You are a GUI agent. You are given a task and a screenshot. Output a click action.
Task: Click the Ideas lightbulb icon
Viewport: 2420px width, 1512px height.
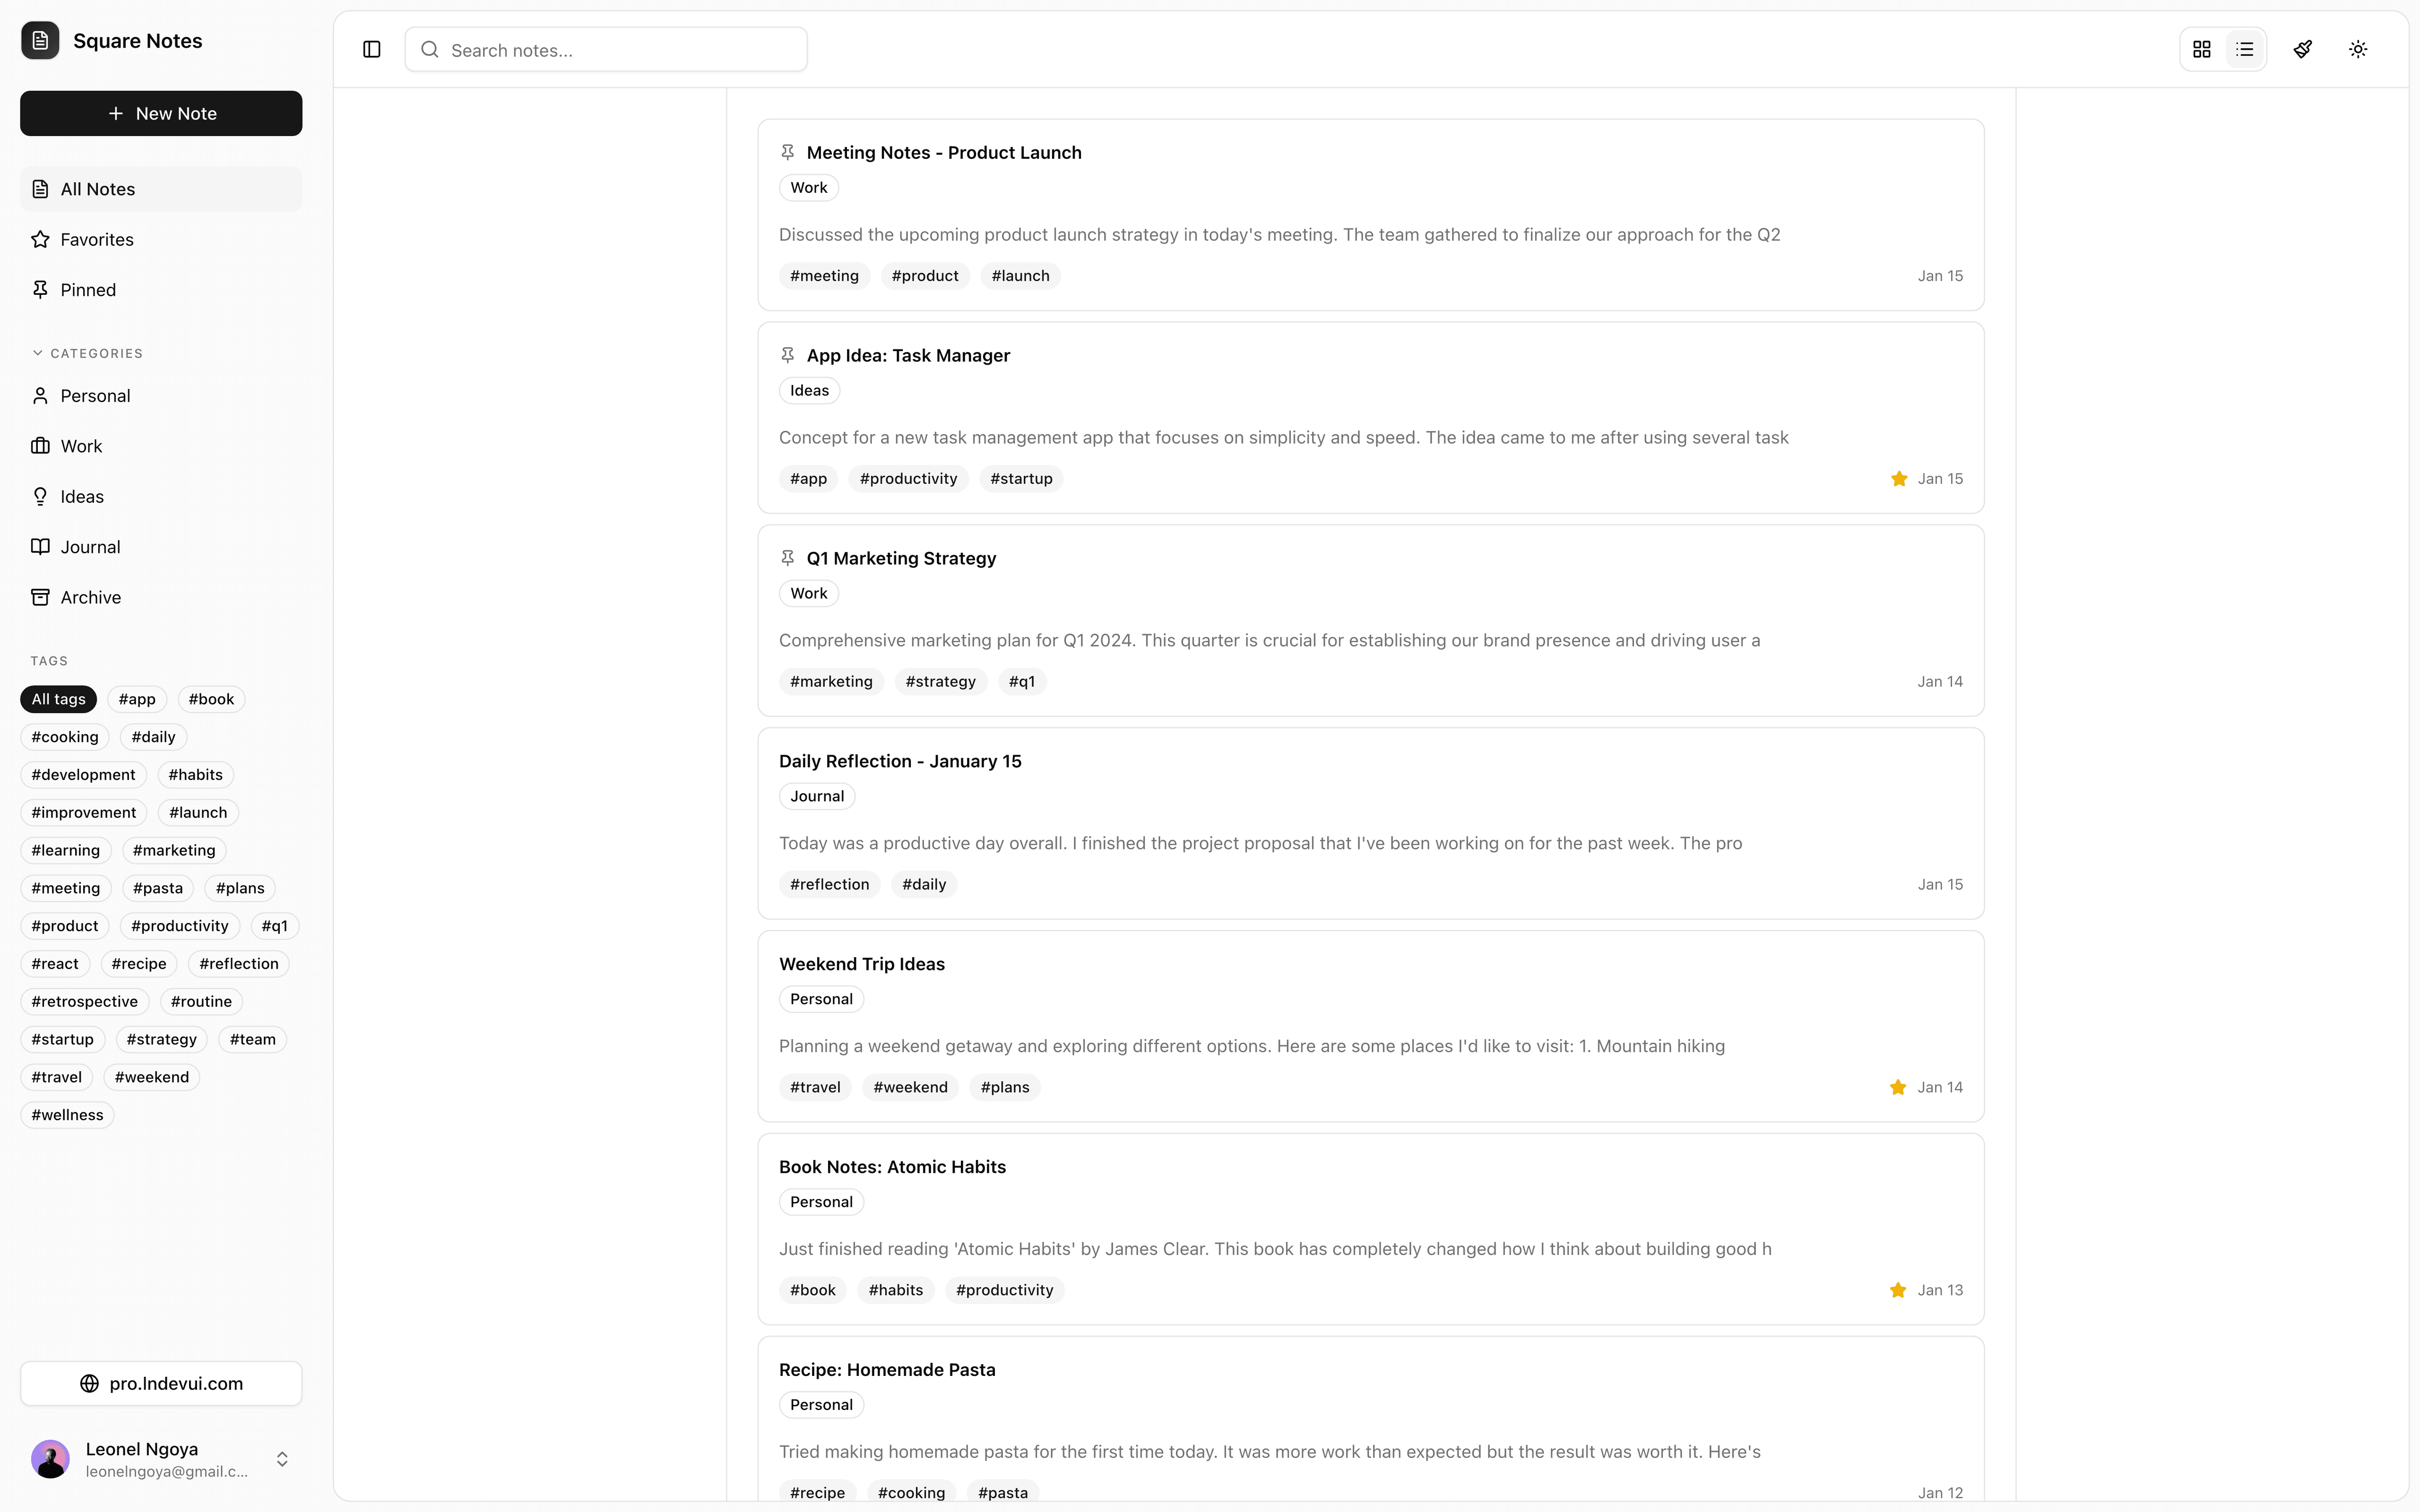tap(40, 497)
